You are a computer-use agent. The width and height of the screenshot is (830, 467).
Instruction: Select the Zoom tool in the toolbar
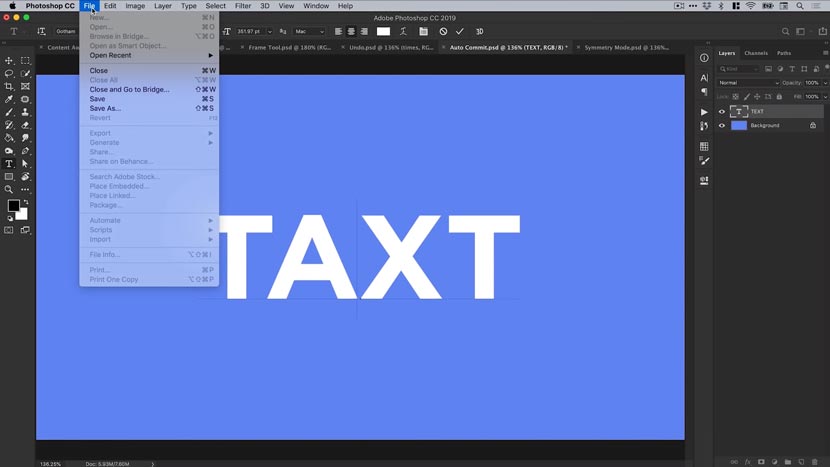9,189
